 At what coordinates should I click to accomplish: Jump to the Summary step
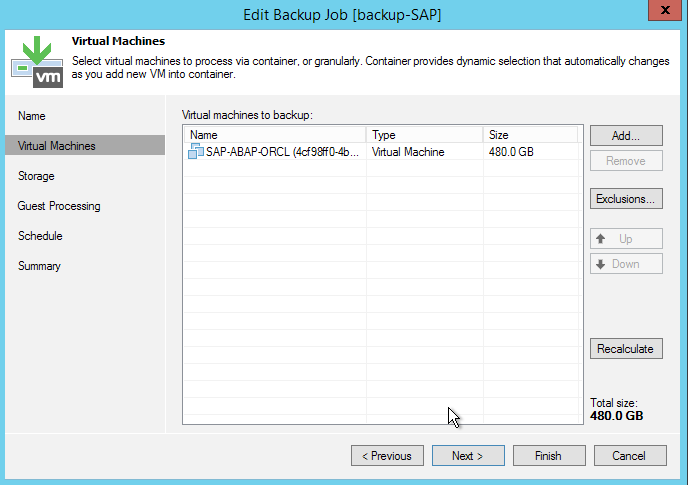coord(39,266)
